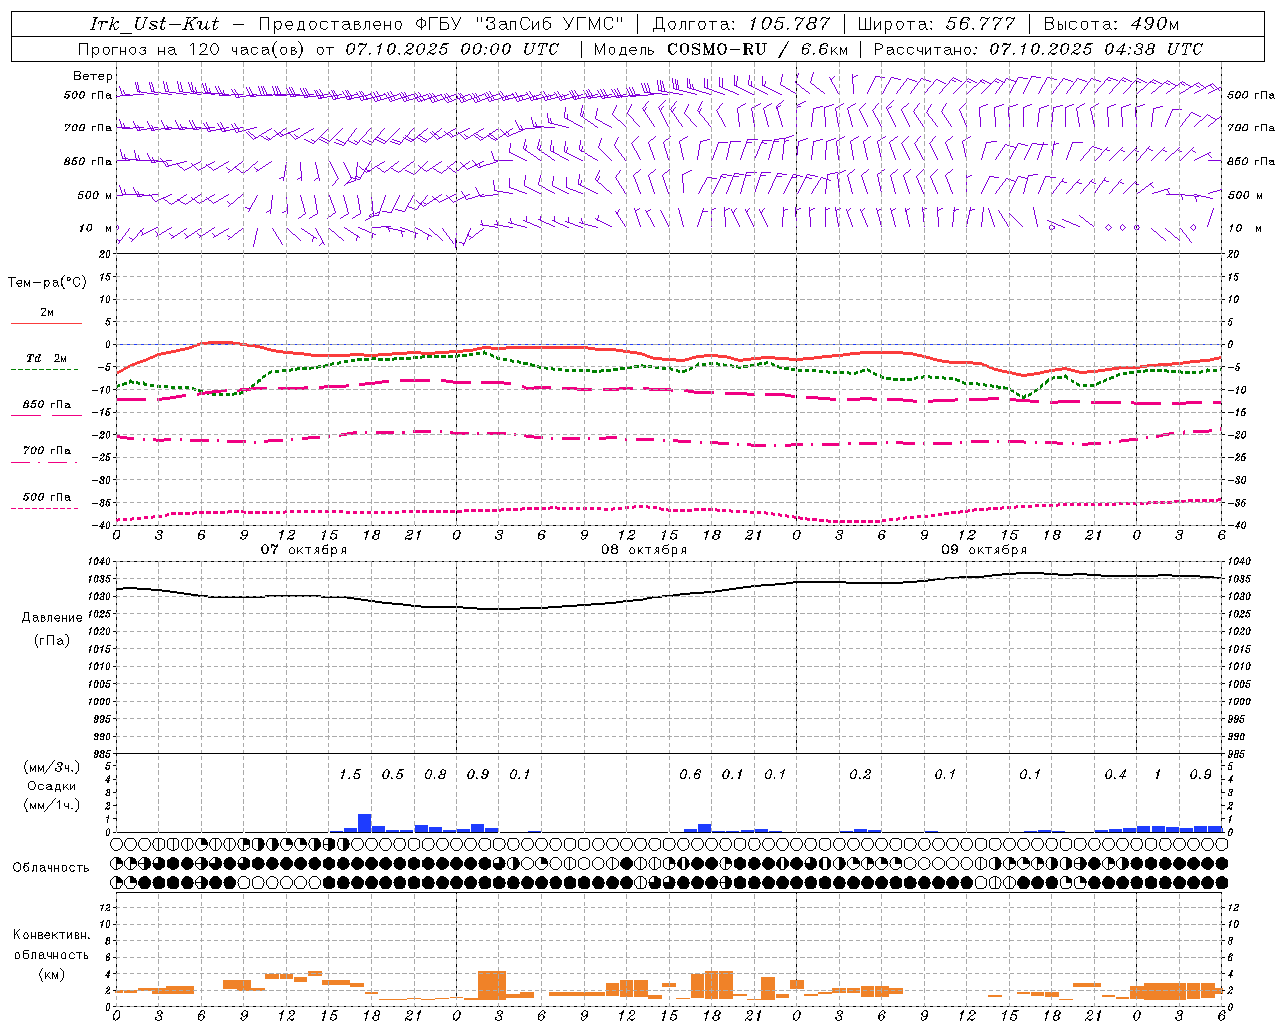Viewport: 1280px width, 1024px height.
Task: Click the 0.5 precipitation total value
Action: click(x=393, y=774)
